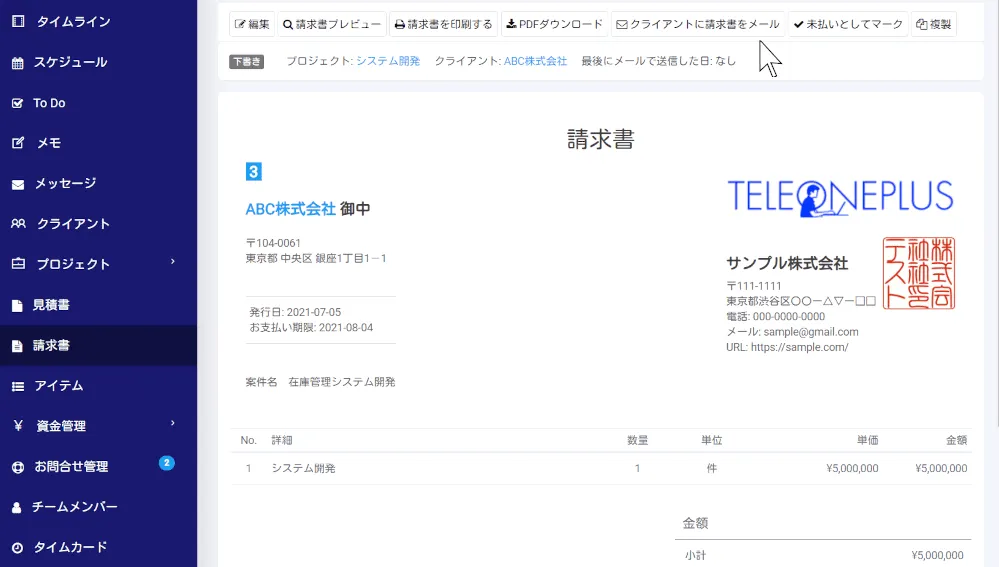Click メモ text in sidebar
The width and height of the screenshot is (999, 567).
[x=49, y=143]
